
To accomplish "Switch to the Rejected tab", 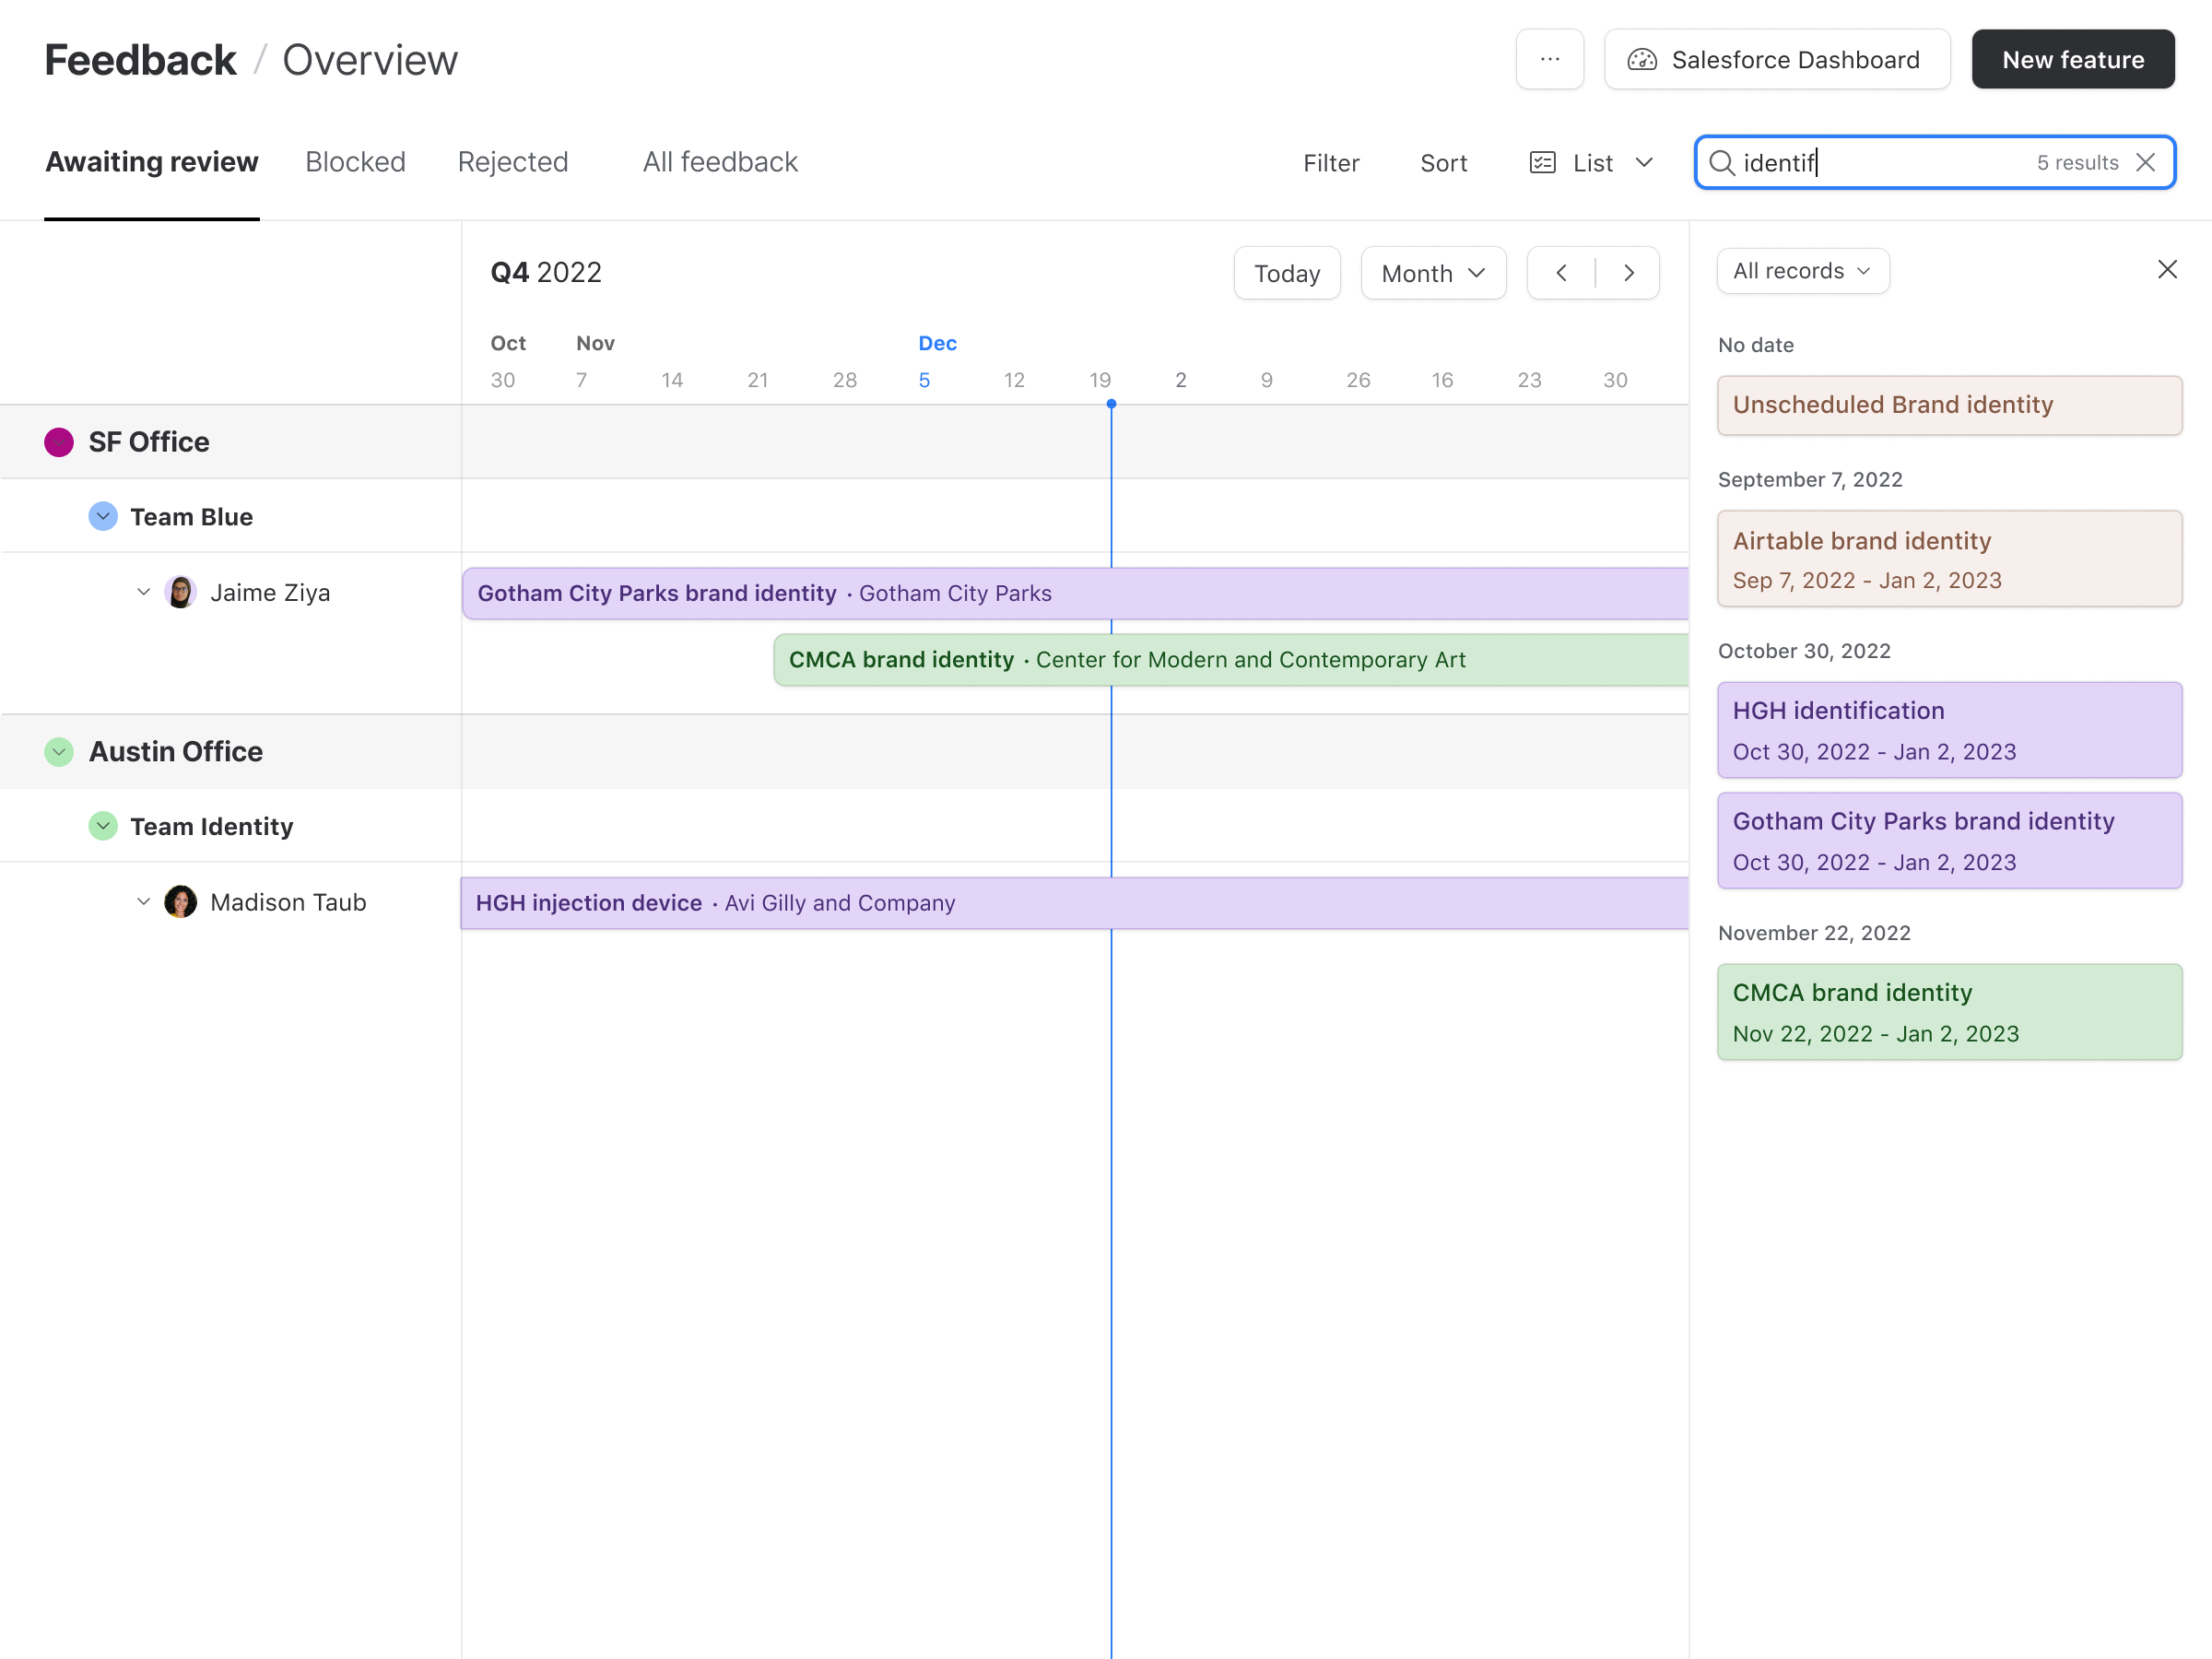I will pyautogui.click(x=513, y=162).
